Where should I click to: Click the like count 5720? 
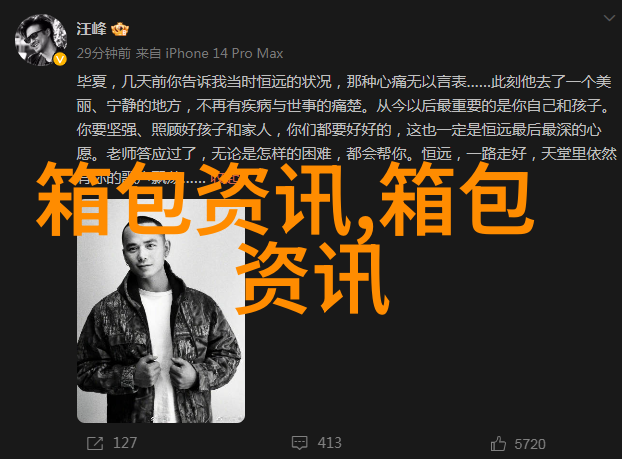[530, 444]
